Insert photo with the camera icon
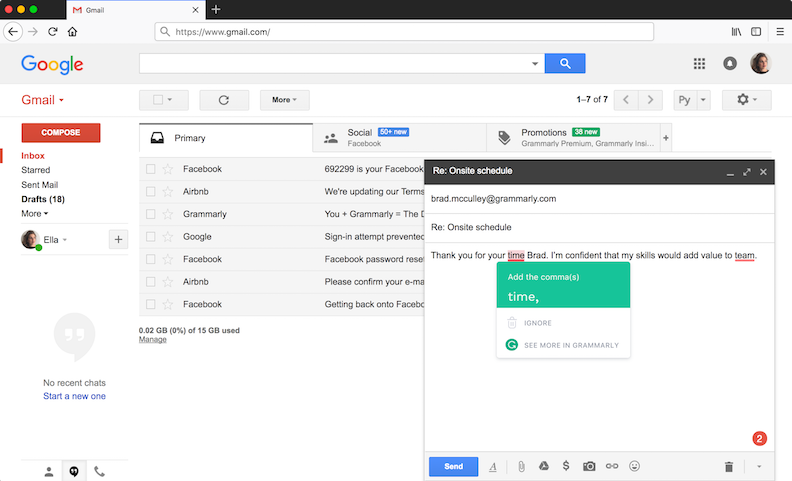Screen dimensions: 792x481 pos(589,466)
